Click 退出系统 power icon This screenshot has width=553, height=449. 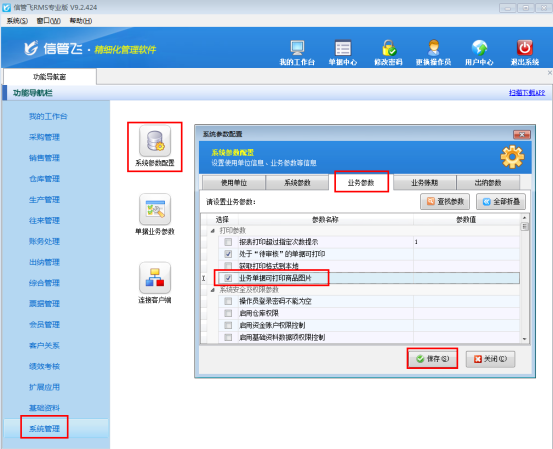(x=525, y=48)
